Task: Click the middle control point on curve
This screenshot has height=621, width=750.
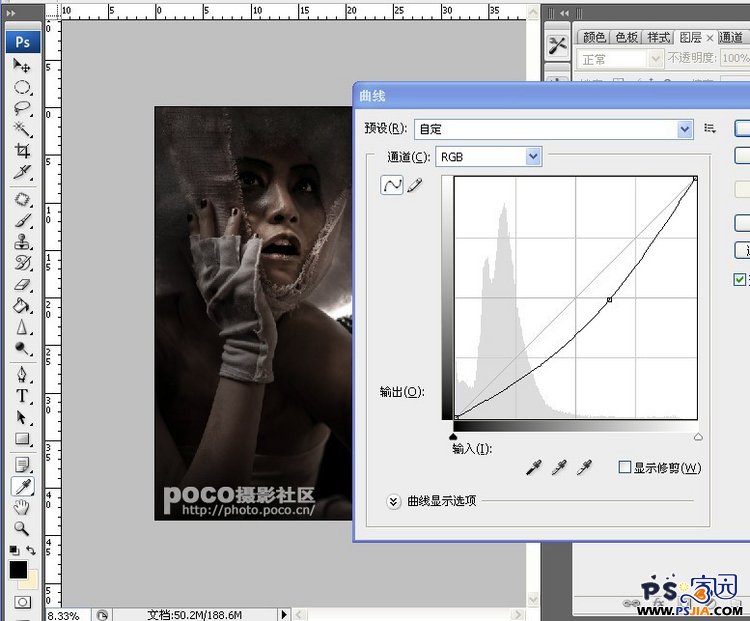Action: click(609, 299)
